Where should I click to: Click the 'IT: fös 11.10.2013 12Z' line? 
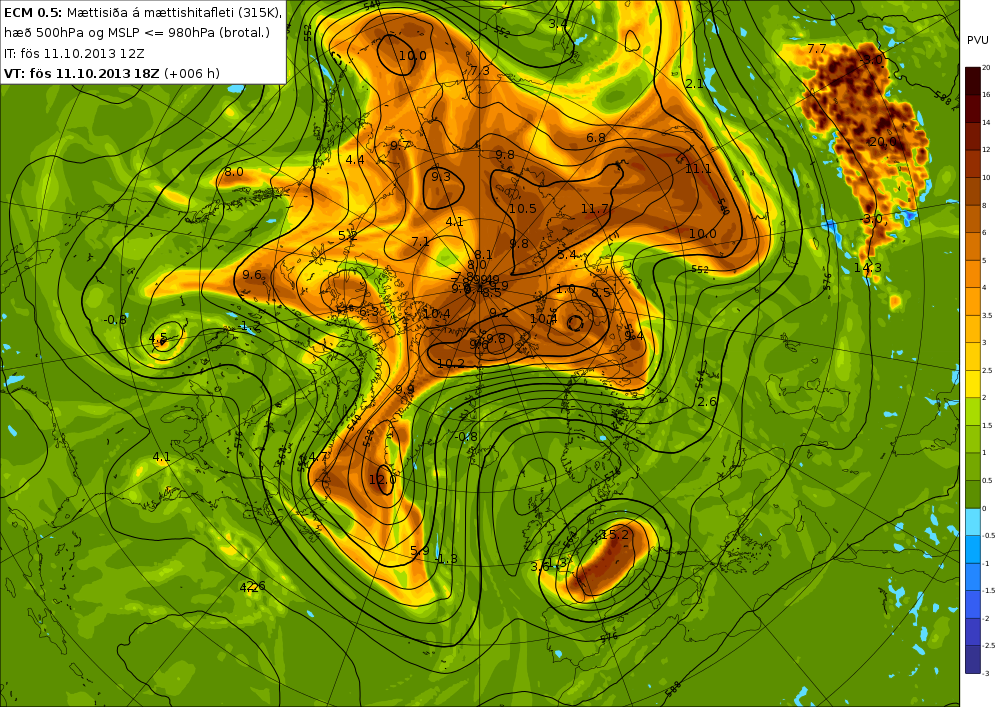pyautogui.click(x=74, y=54)
